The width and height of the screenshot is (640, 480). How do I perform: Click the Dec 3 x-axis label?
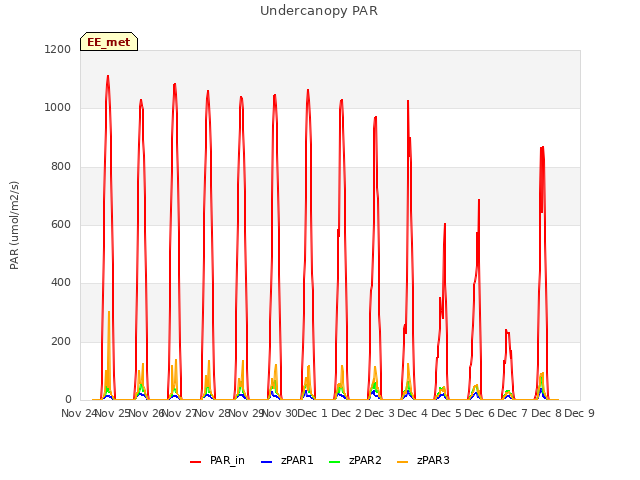click(x=379, y=413)
